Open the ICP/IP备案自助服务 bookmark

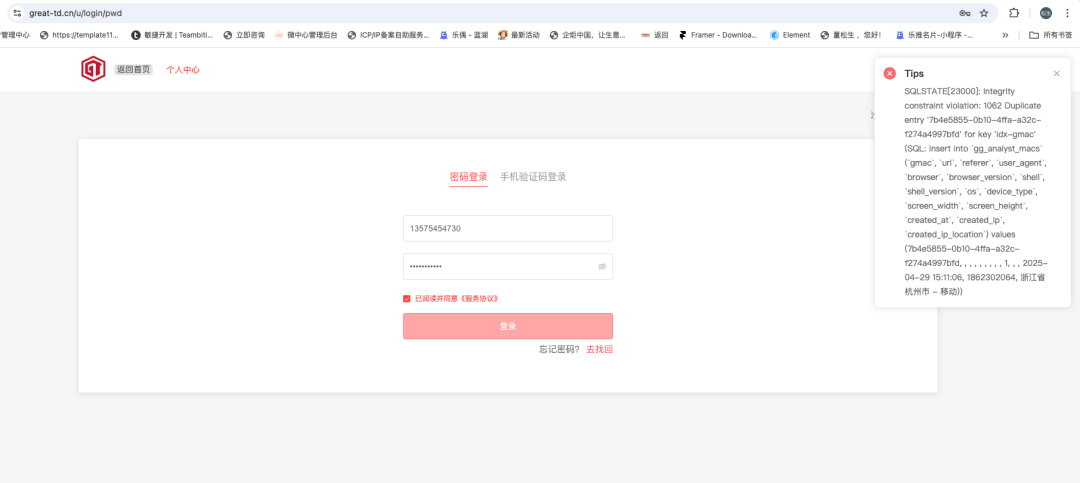click(388, 34)
